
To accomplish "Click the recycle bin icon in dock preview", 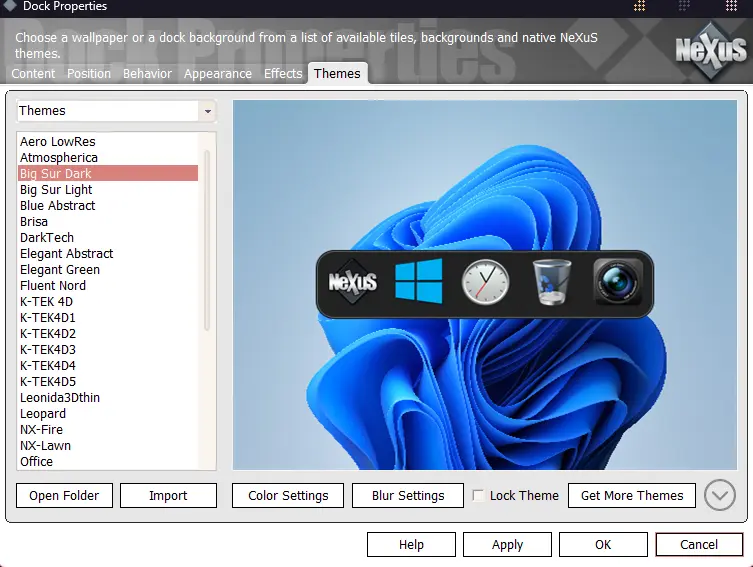I will pyautogui.click(x=552, y=282).
